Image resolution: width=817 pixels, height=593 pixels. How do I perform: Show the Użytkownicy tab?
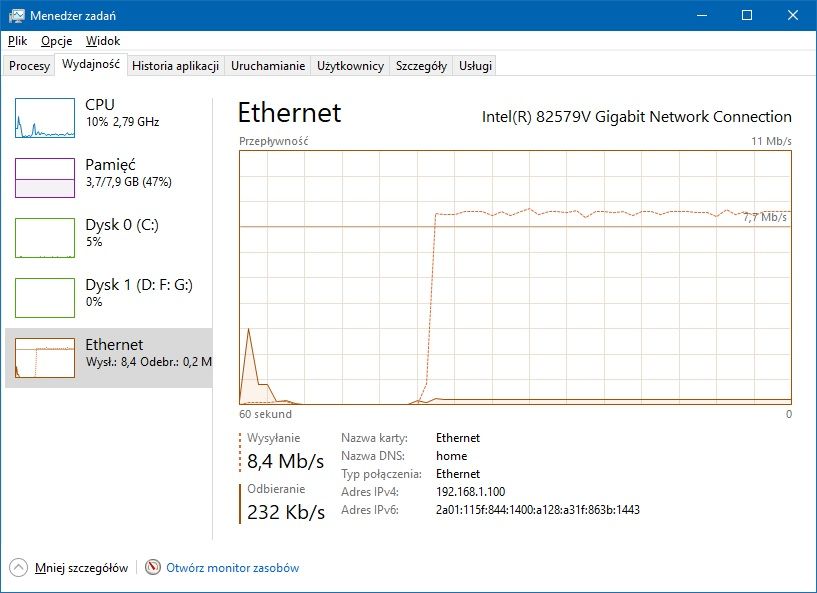point(350,66)
